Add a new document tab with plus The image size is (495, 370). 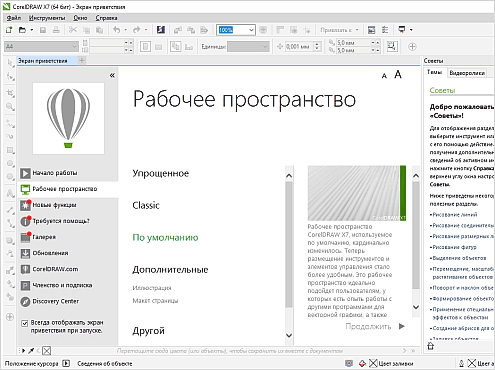click(82, 60)
